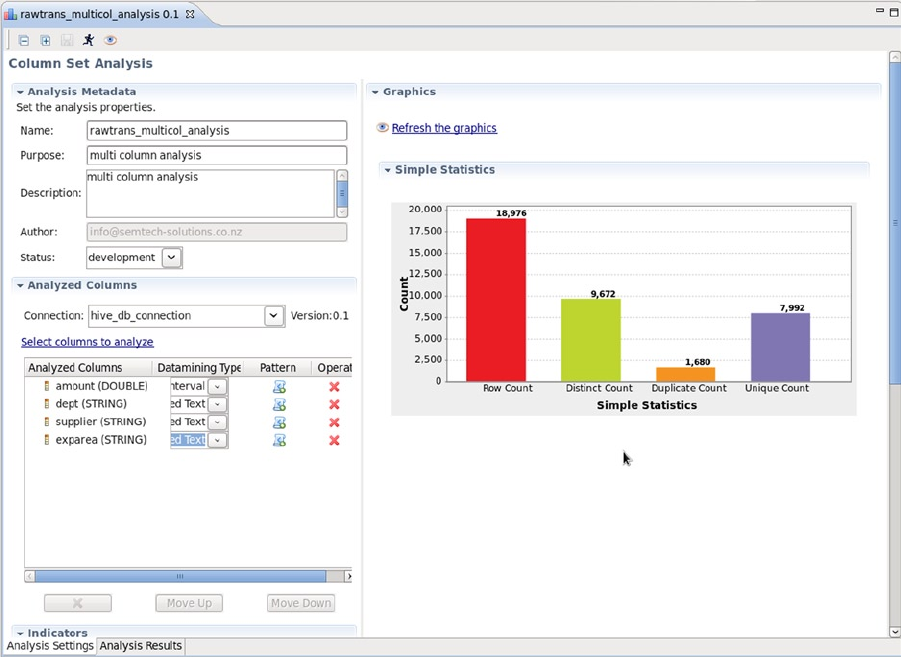This screenshot has width=901, height=657.
Task: Collapse the Simple Statistics section
Action: click(x=388, y=170)
